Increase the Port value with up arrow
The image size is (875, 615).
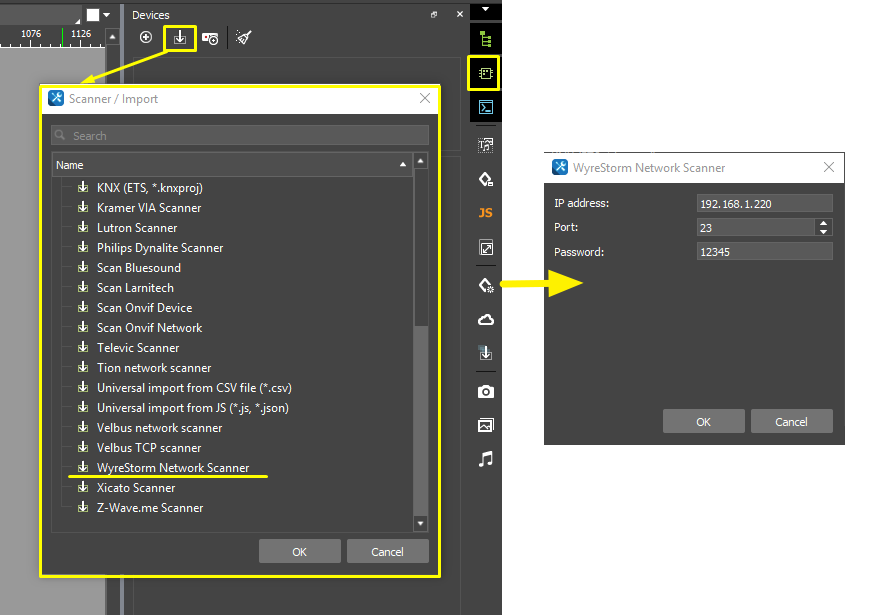pos(824,223)
